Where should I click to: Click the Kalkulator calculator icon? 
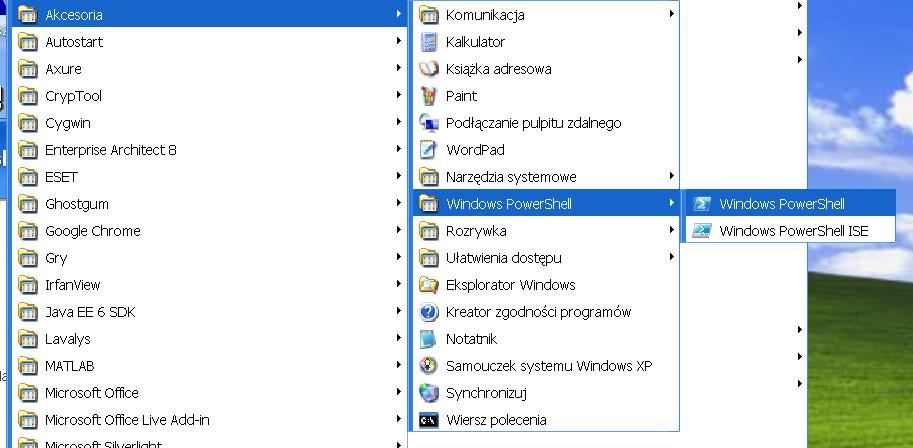click(429, 42)
